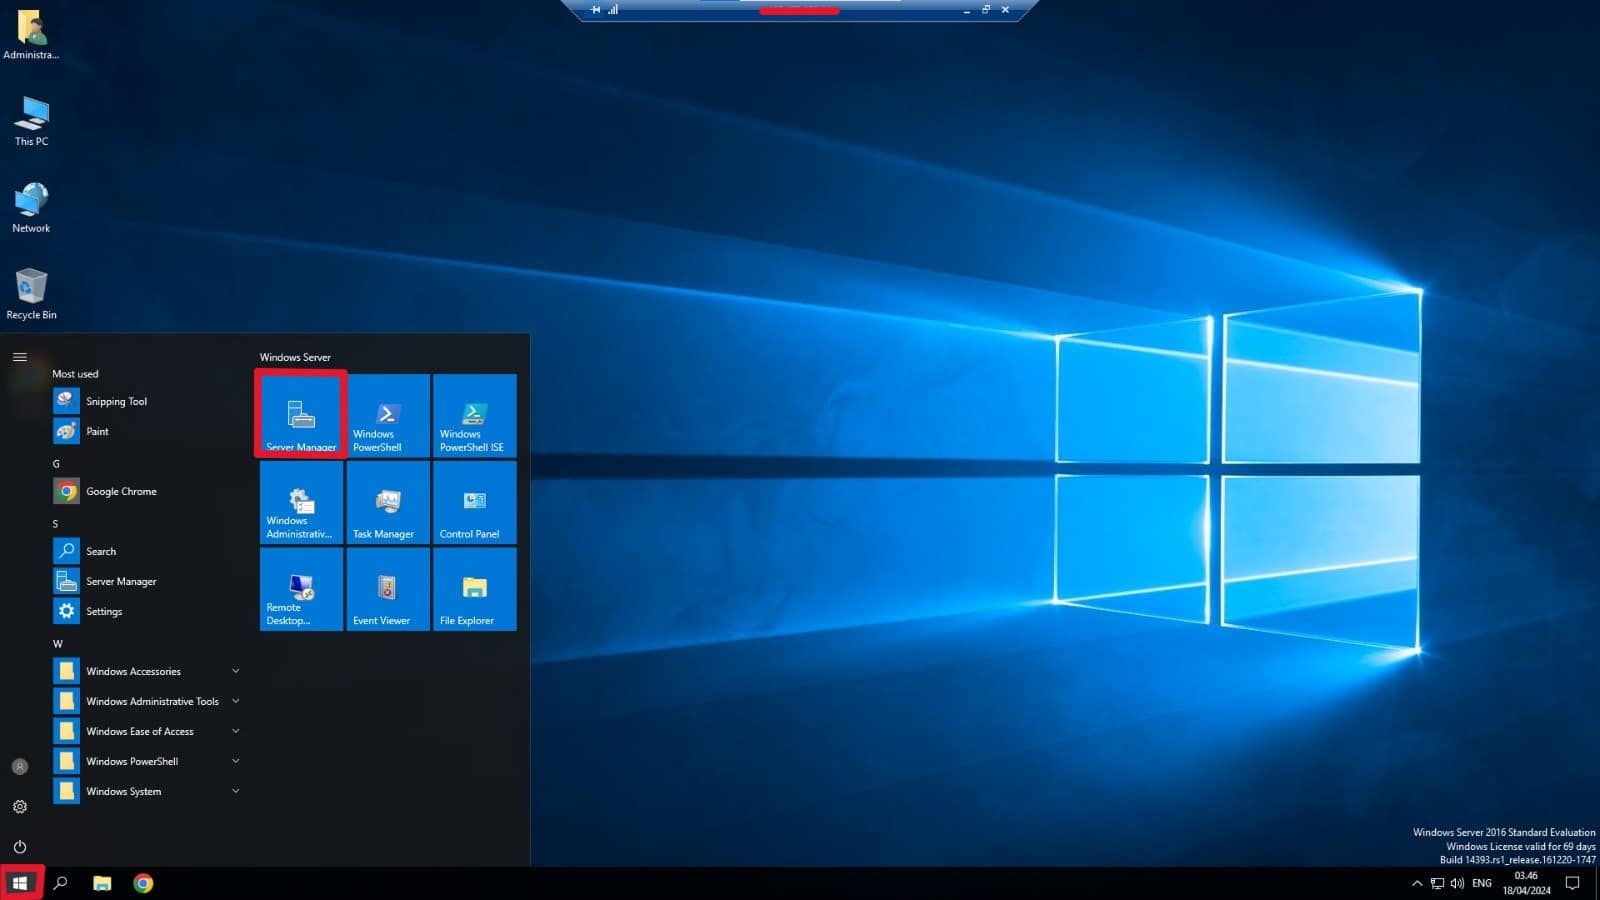Open the Server Manager tile
This screenshot has height=900, width=1600.
click(301, 415)
